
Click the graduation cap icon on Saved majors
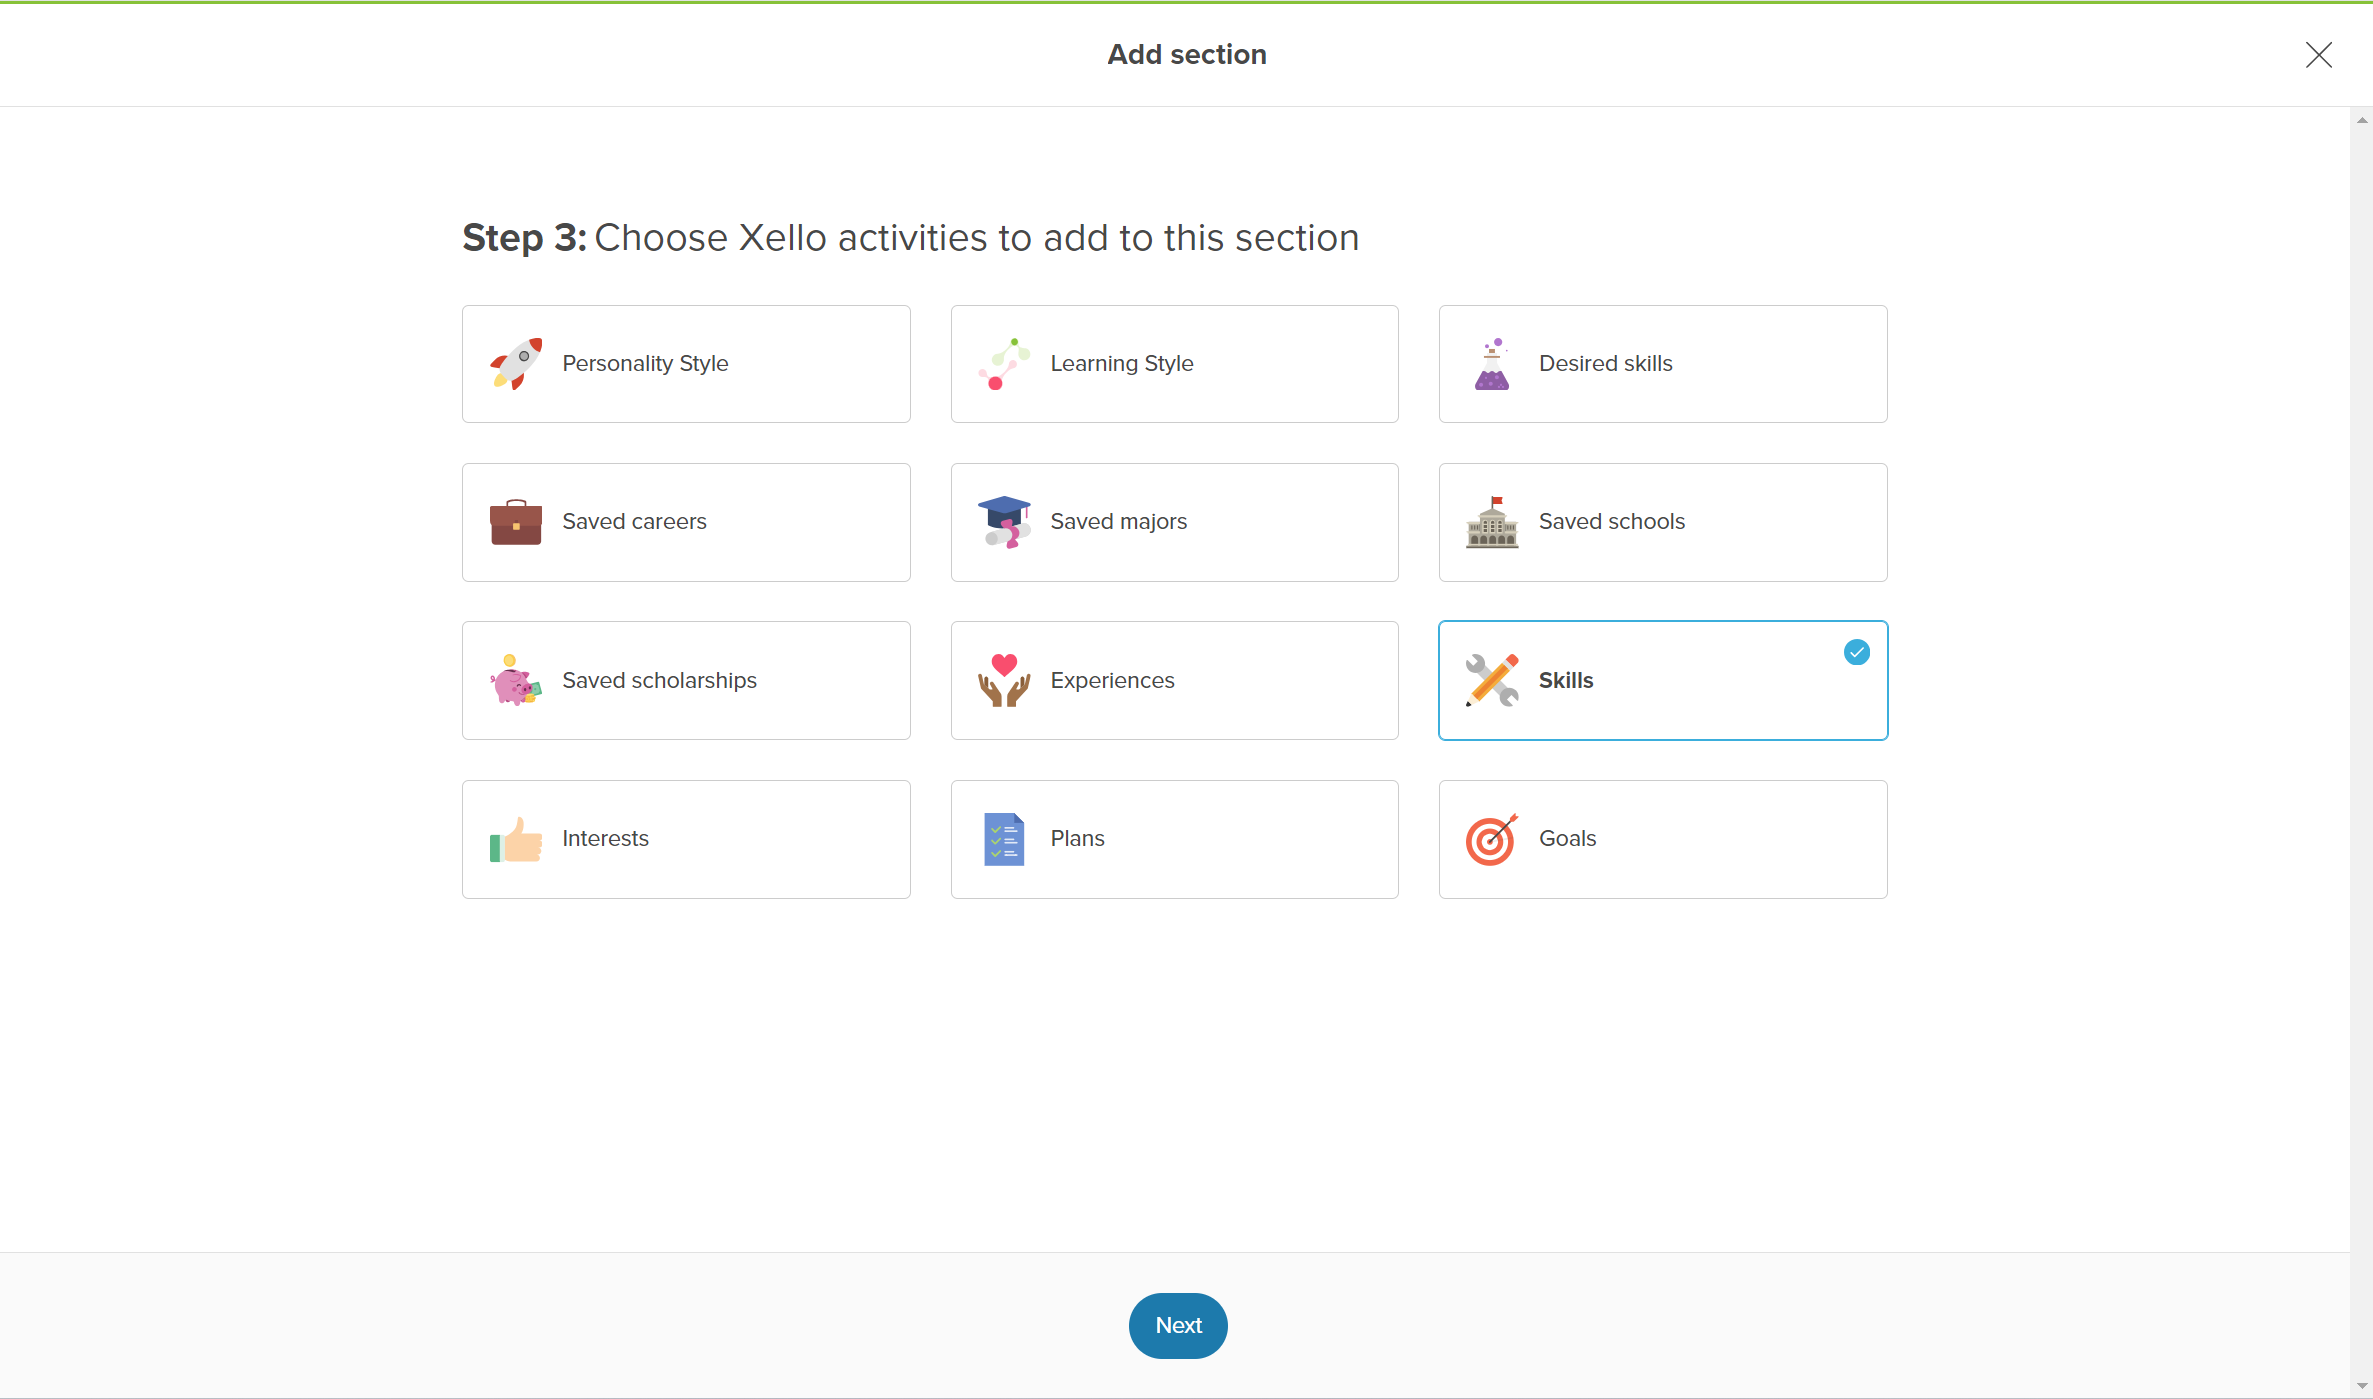click(x=1003, y=521)
